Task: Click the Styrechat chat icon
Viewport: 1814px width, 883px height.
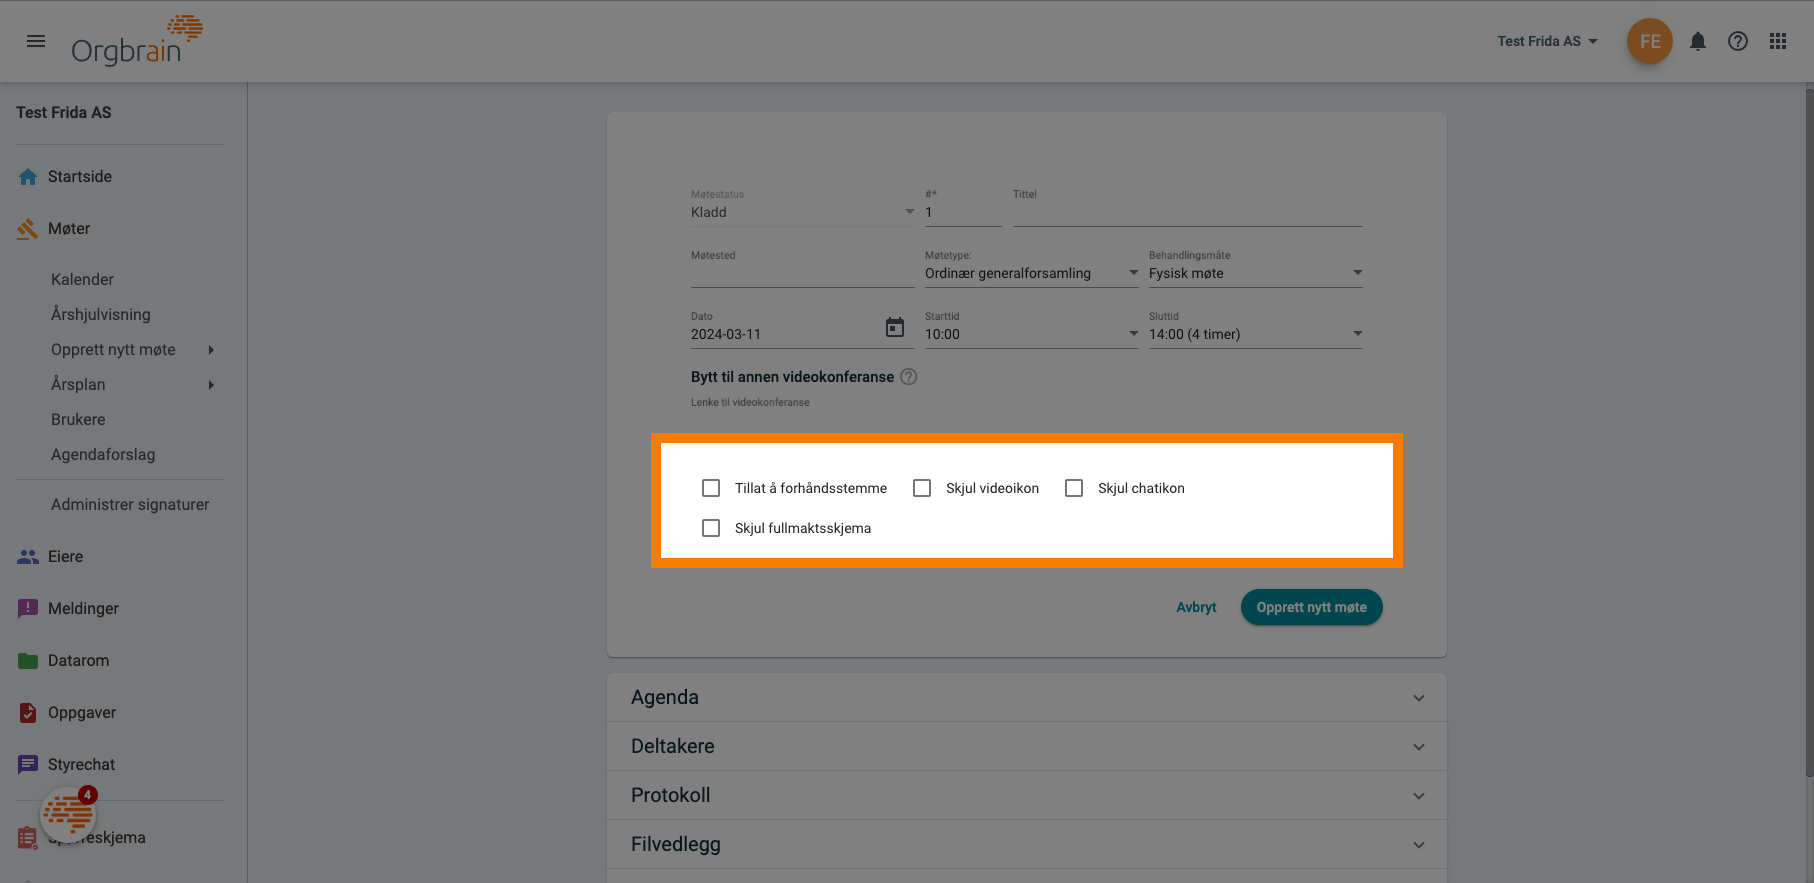Action: [28, 765]
